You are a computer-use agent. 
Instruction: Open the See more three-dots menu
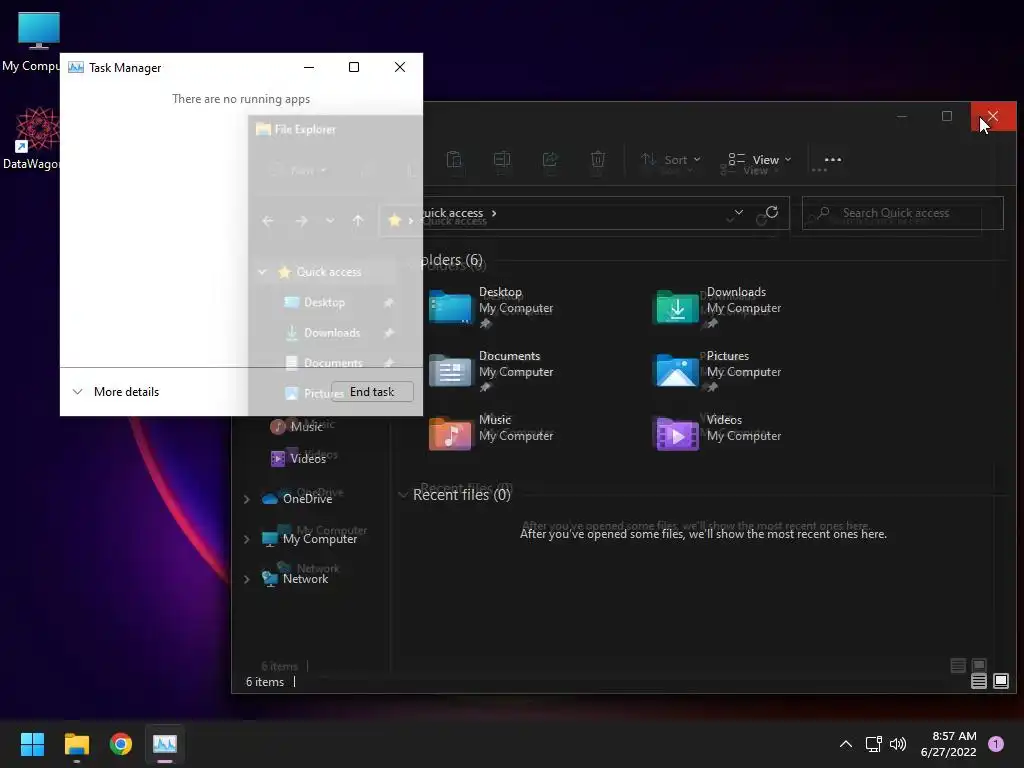[x=833, y=160]
